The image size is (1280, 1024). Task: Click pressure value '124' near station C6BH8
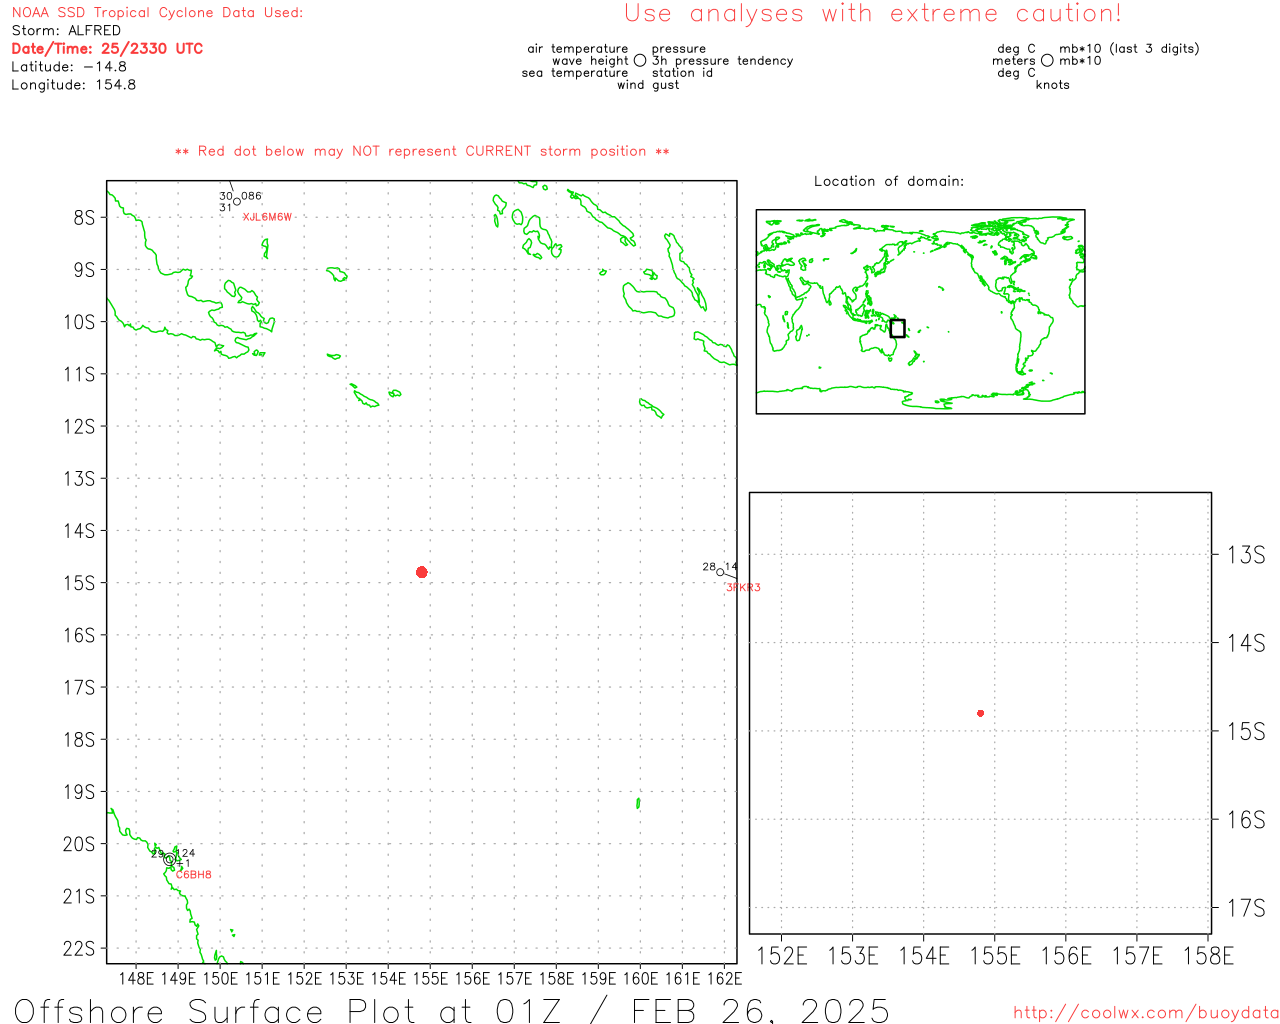185,854
